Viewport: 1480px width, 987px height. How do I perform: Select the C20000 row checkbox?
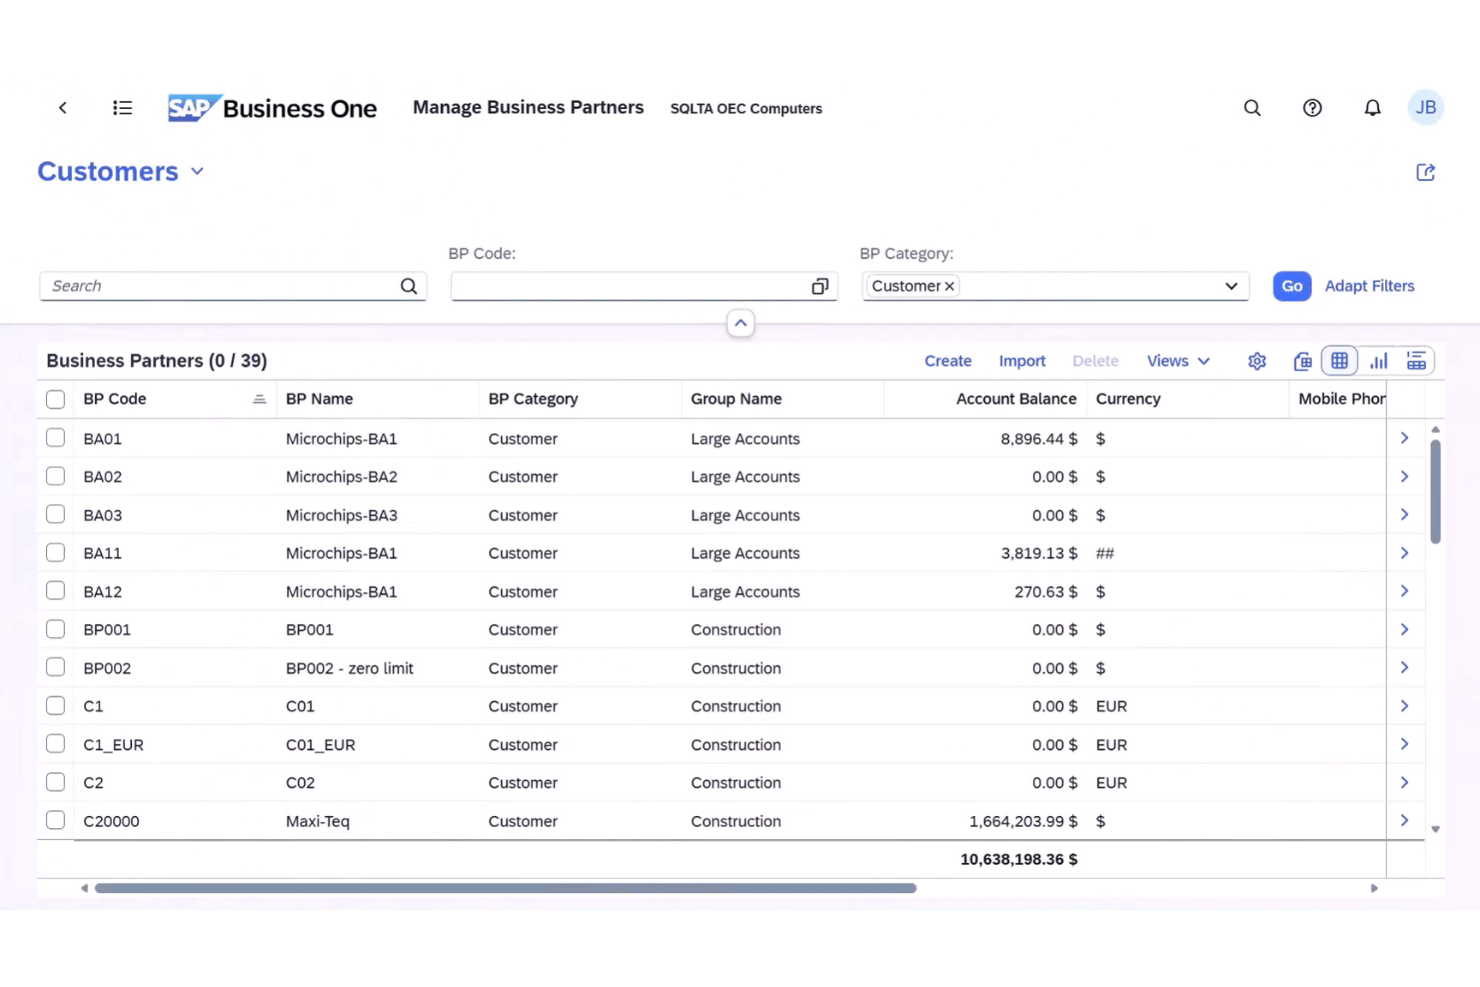(55, 820)
